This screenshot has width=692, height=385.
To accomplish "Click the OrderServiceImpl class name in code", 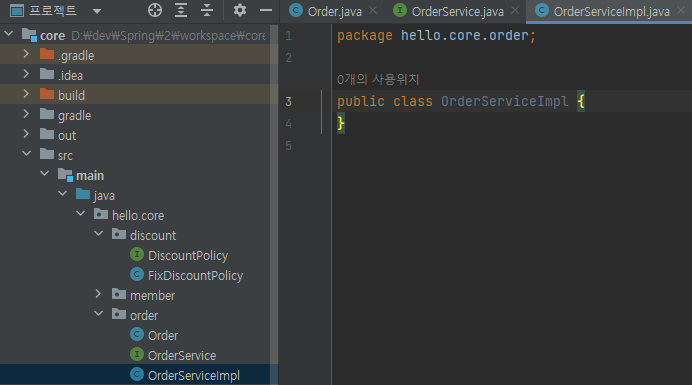I will (504, 102).
